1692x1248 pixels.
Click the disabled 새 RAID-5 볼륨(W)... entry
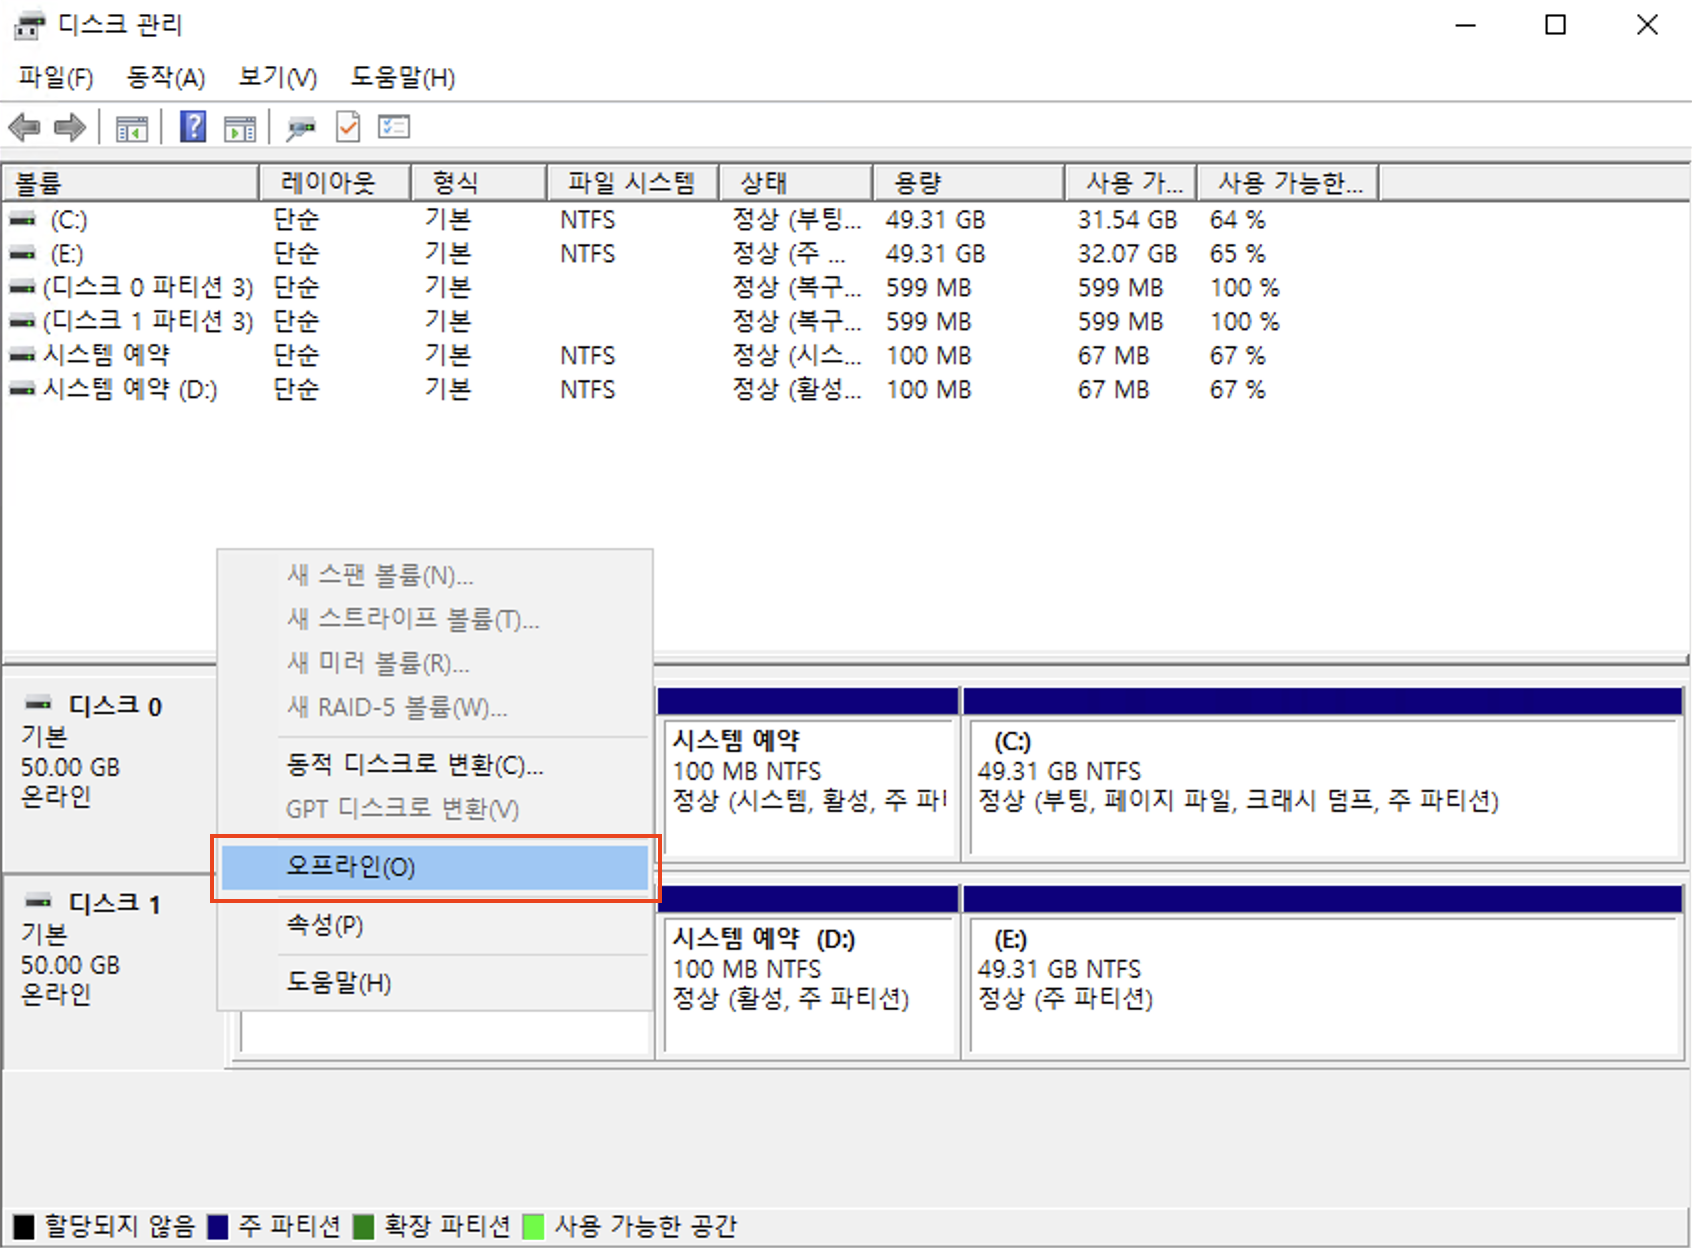[435, 707]
